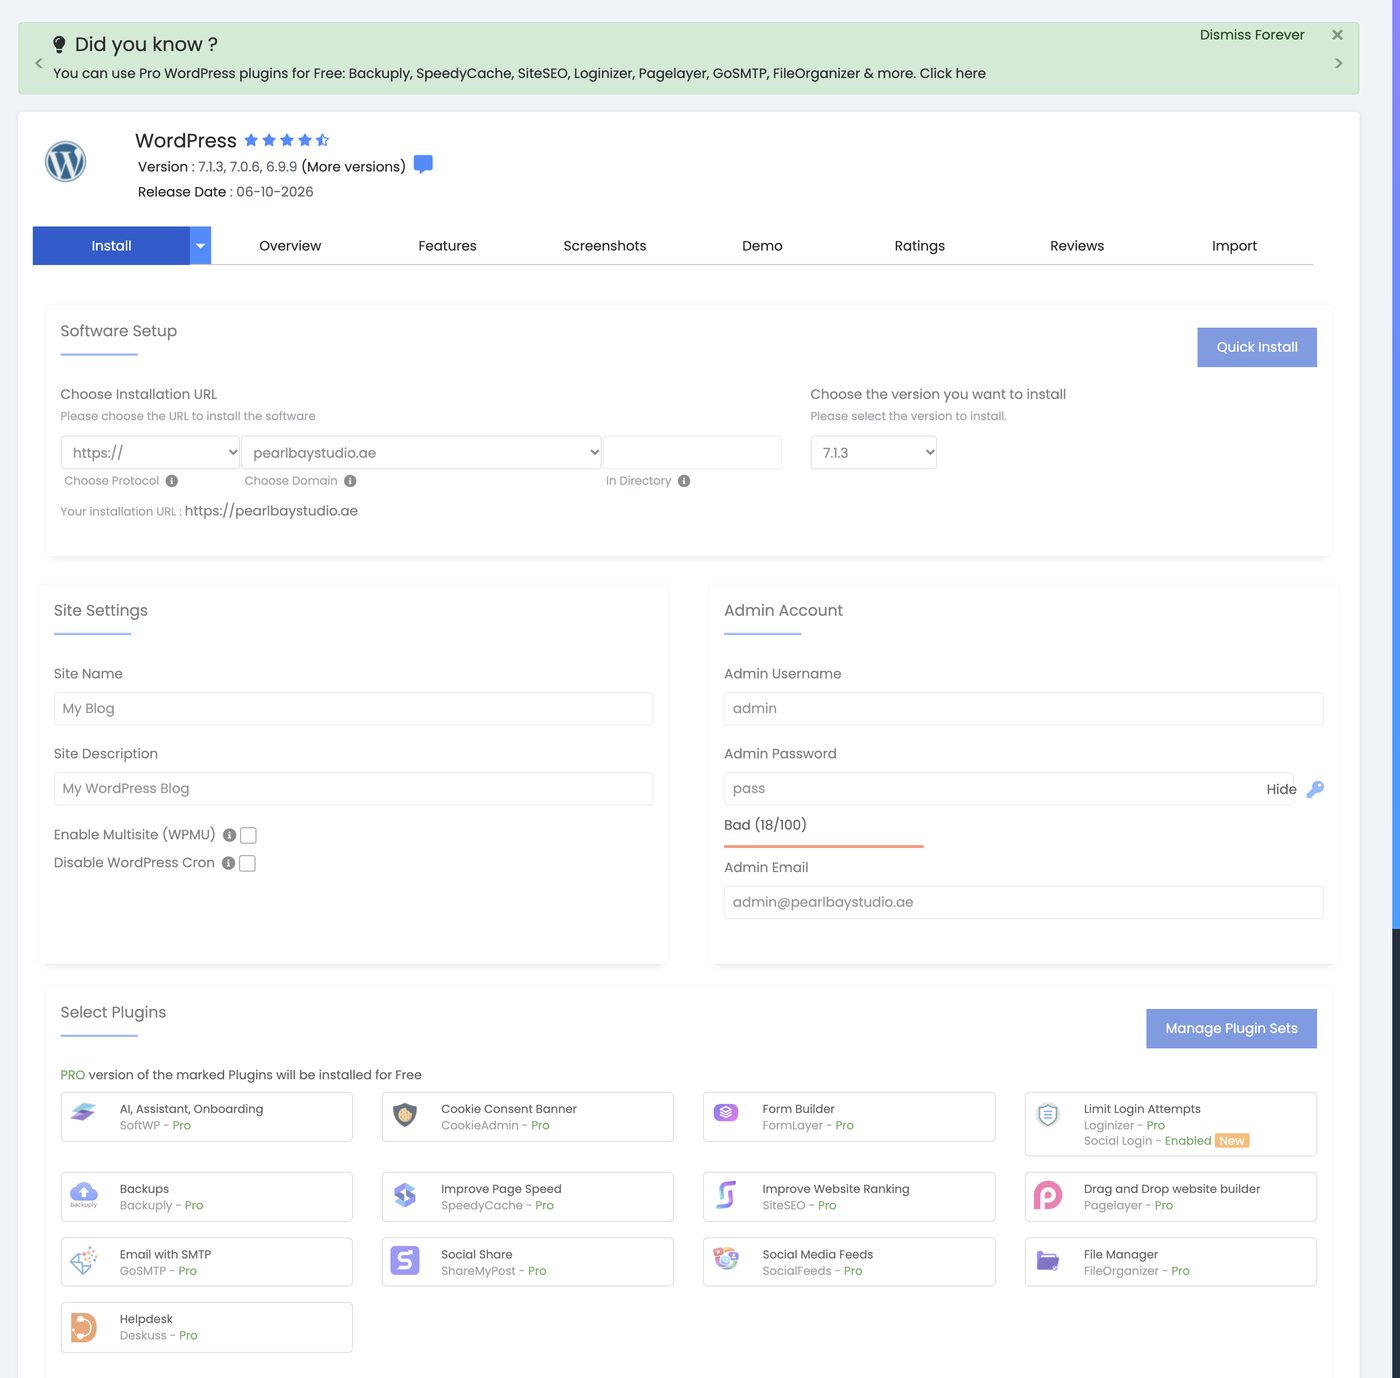
Task: Click Dismiss Forever link
Action: tap(1252, 35)
